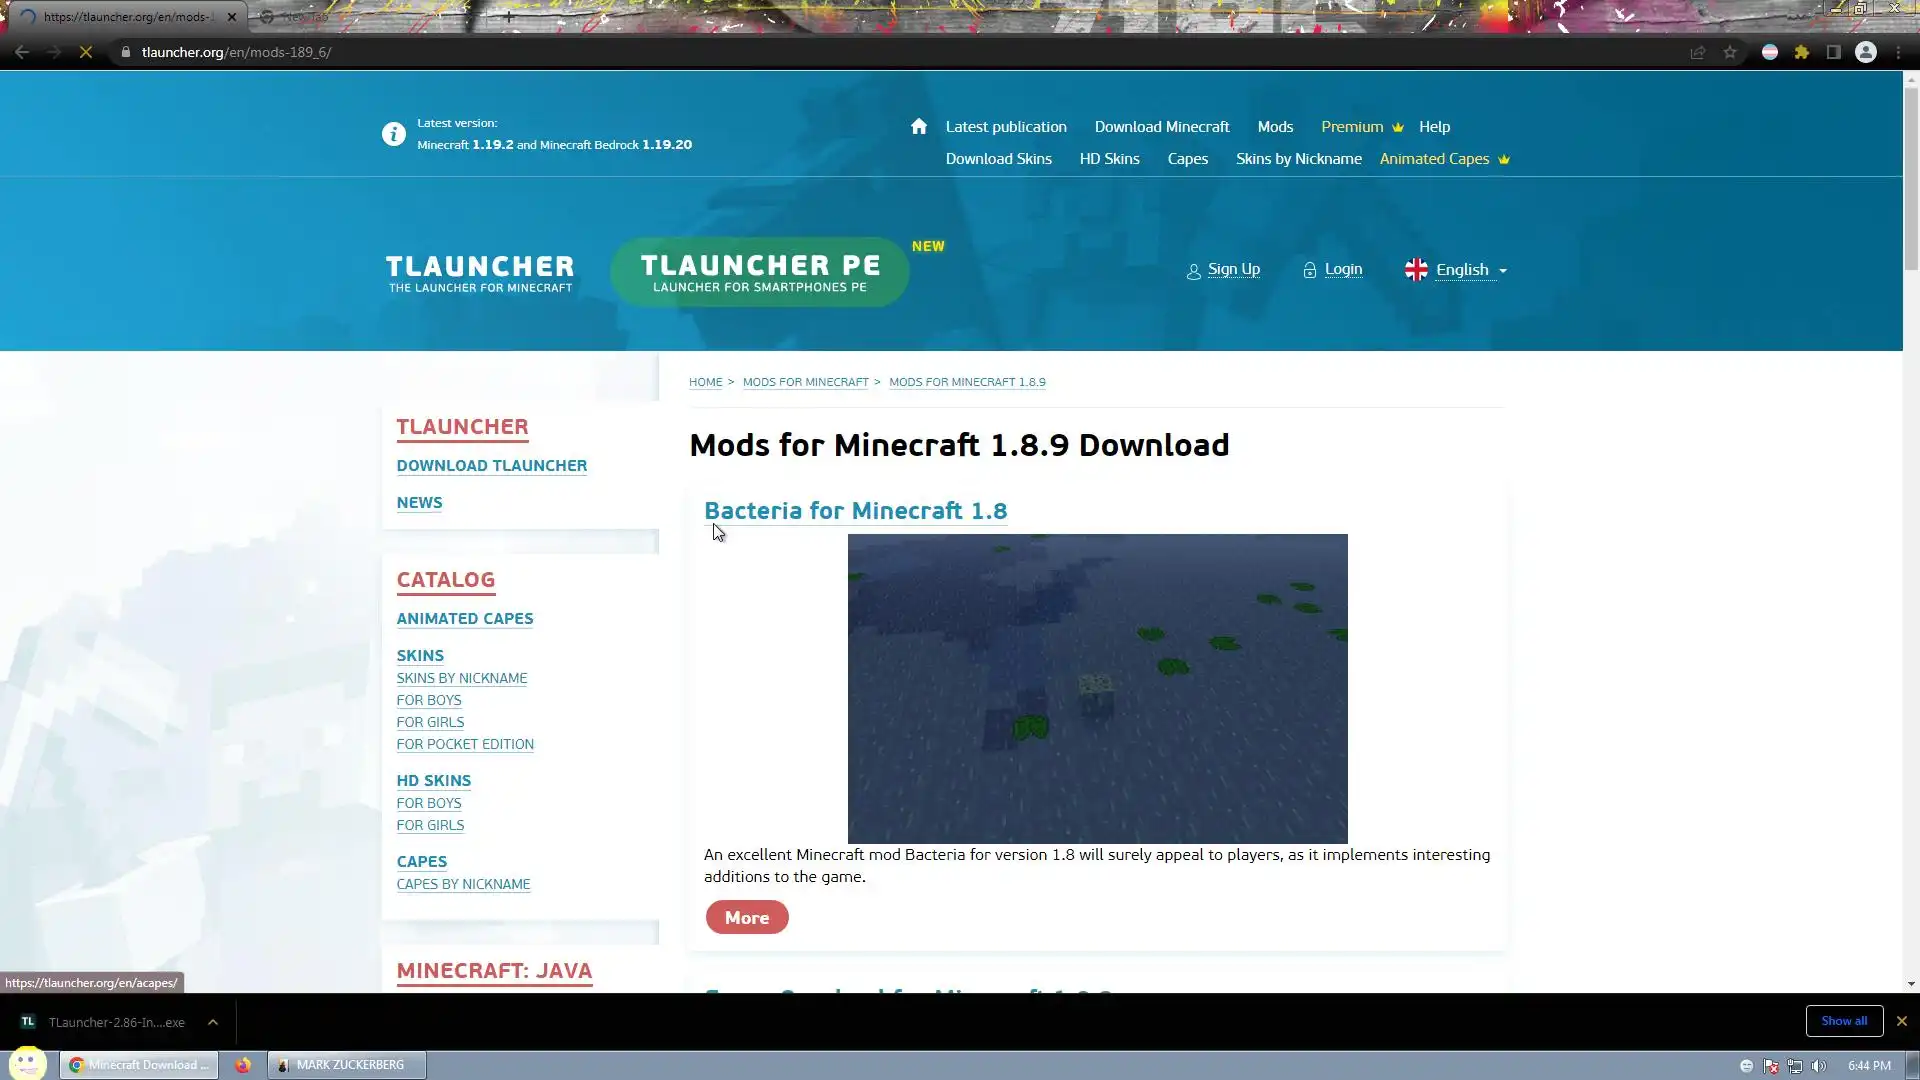The height and width of the screenshot is (1080, 1920).
Task: Bookmark this page with the star icon
Action: pyautogui.click(x=1730, y=52)
